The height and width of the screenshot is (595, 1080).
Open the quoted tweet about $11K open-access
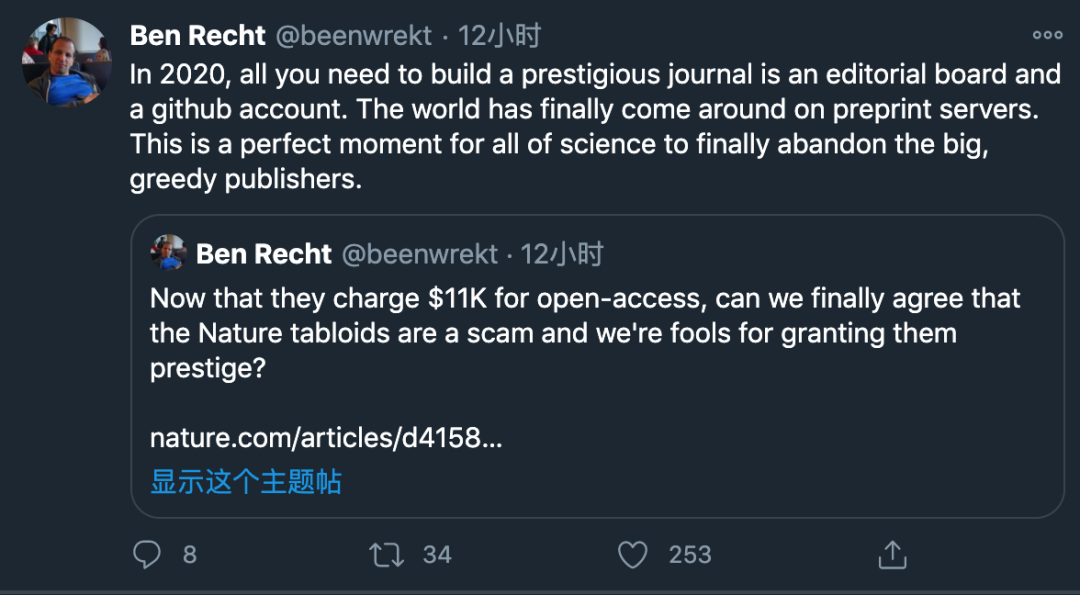click(585, 332)
